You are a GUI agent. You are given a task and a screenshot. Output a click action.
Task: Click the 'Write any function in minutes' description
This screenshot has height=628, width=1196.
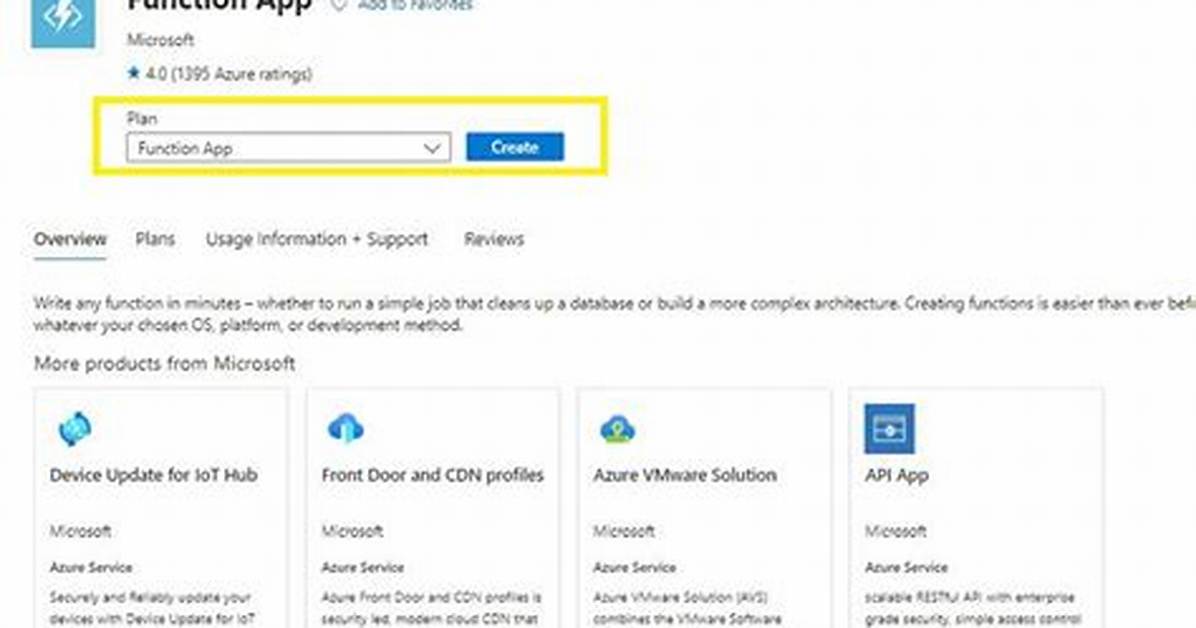(x=614, y=314)
